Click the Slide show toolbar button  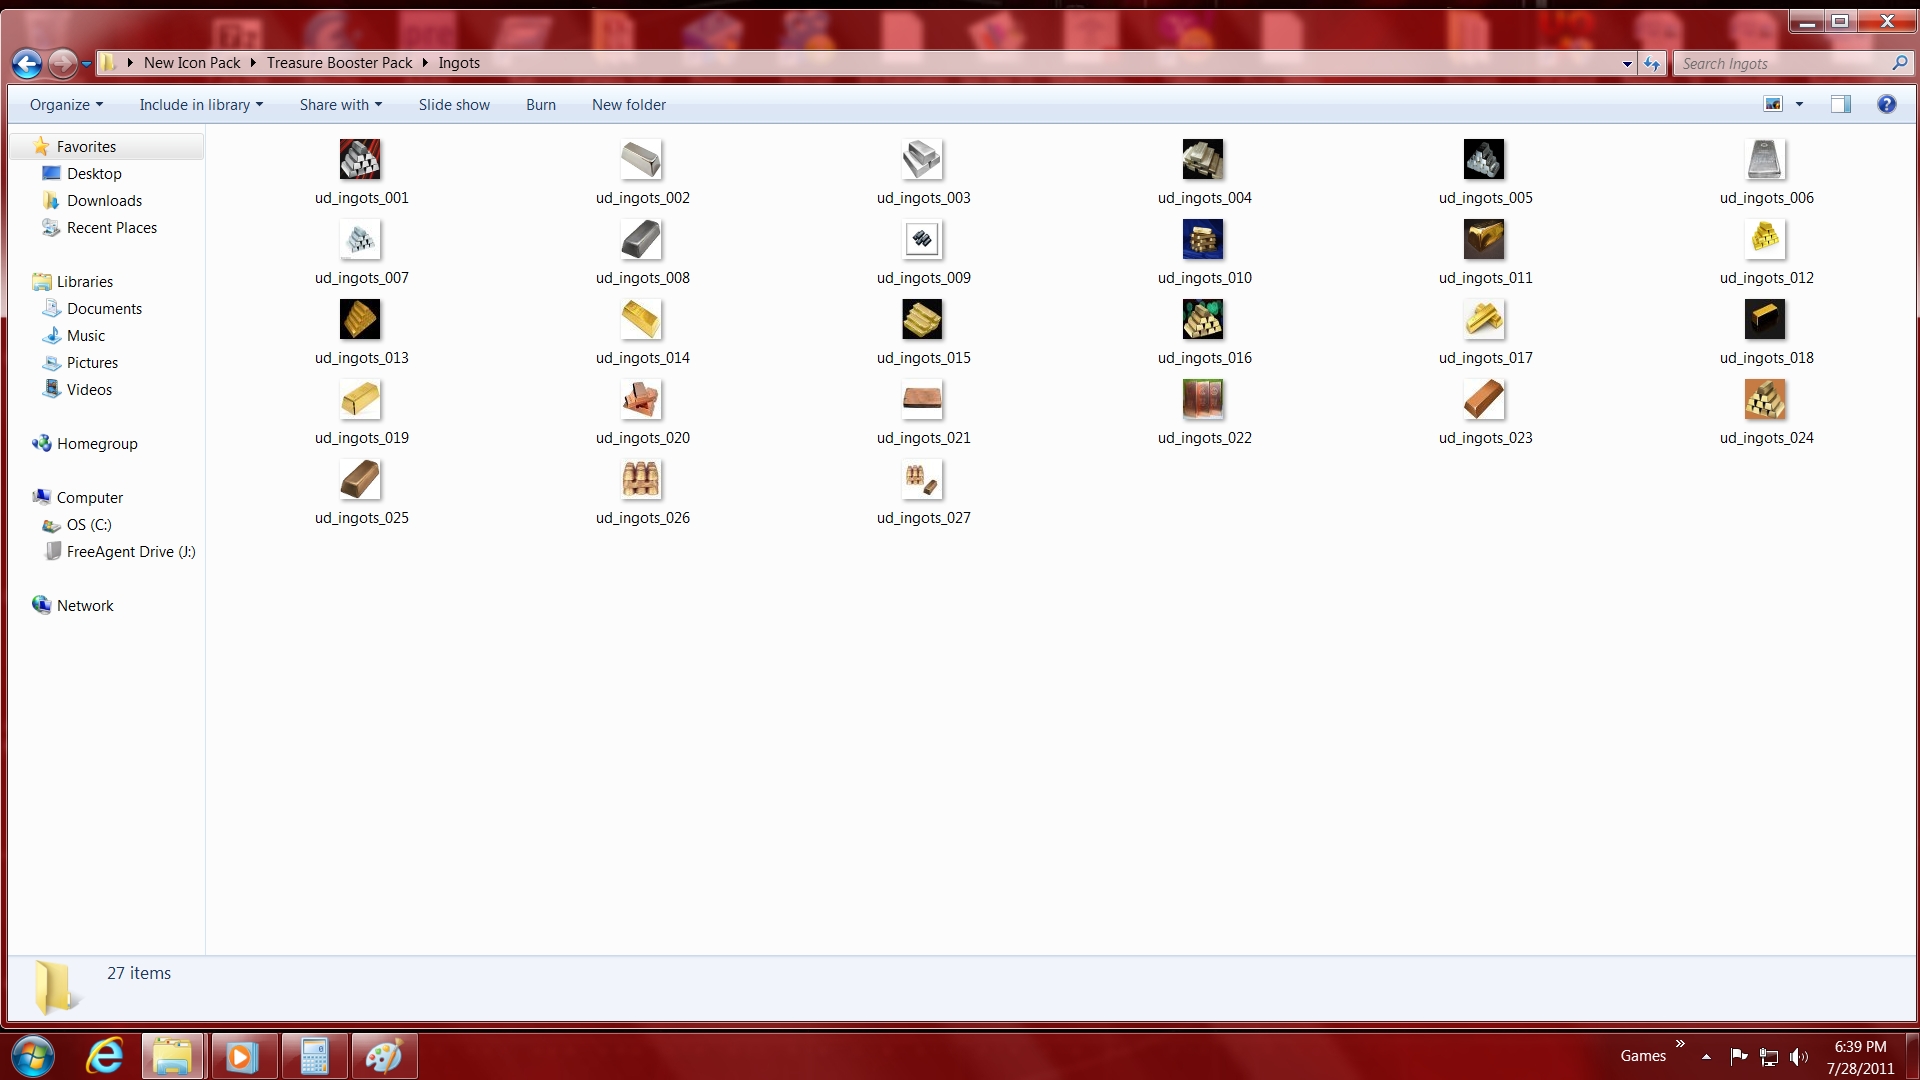454,105
